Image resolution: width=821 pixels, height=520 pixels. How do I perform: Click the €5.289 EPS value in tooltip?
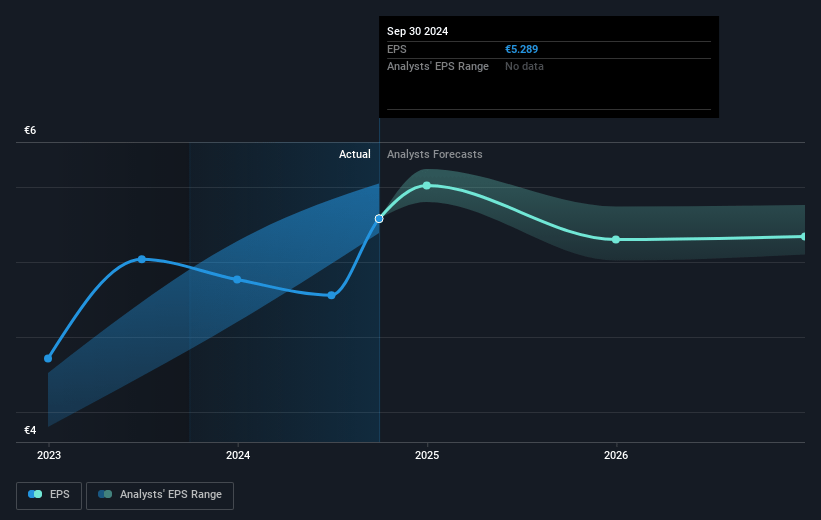(x=522, y=49)
